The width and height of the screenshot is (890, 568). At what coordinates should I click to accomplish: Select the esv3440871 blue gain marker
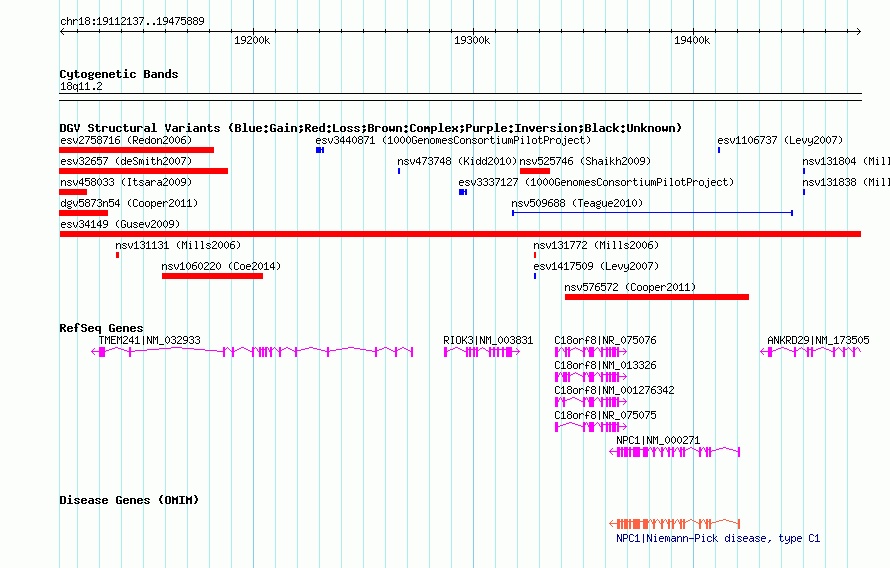point(320,150)
